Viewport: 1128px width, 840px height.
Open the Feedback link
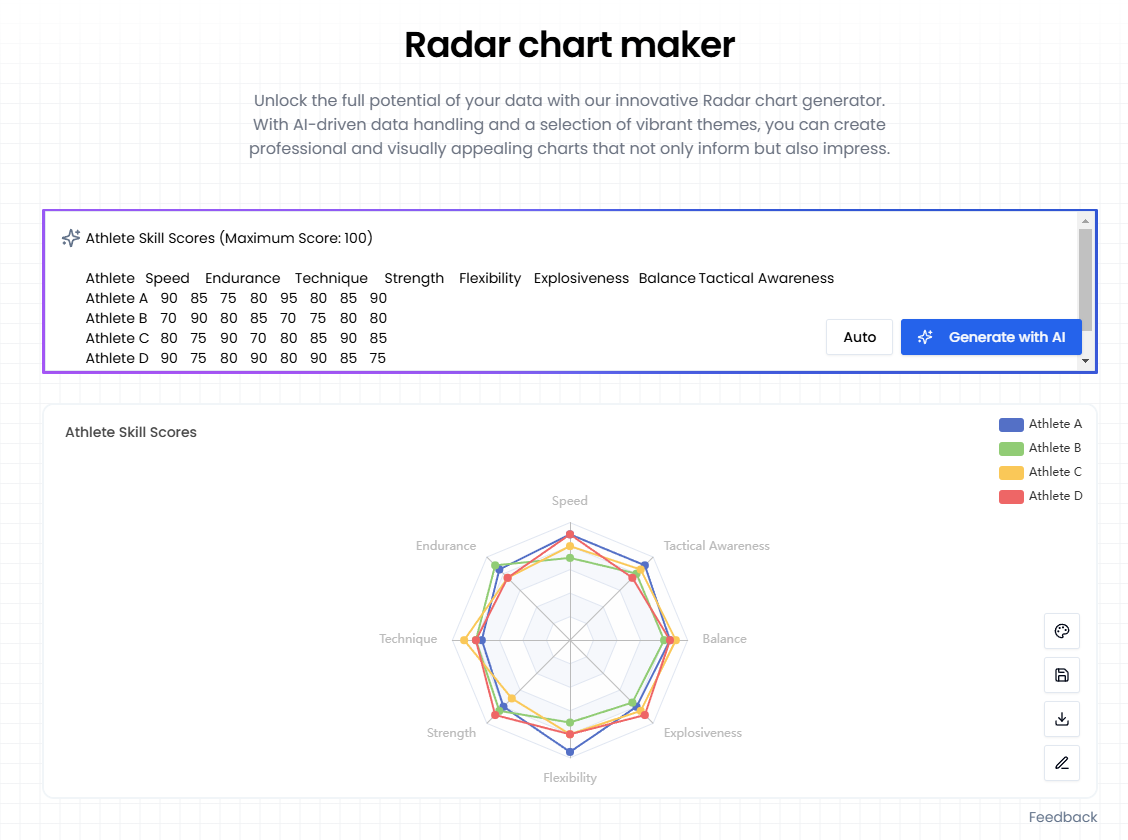pos(1062,817)
